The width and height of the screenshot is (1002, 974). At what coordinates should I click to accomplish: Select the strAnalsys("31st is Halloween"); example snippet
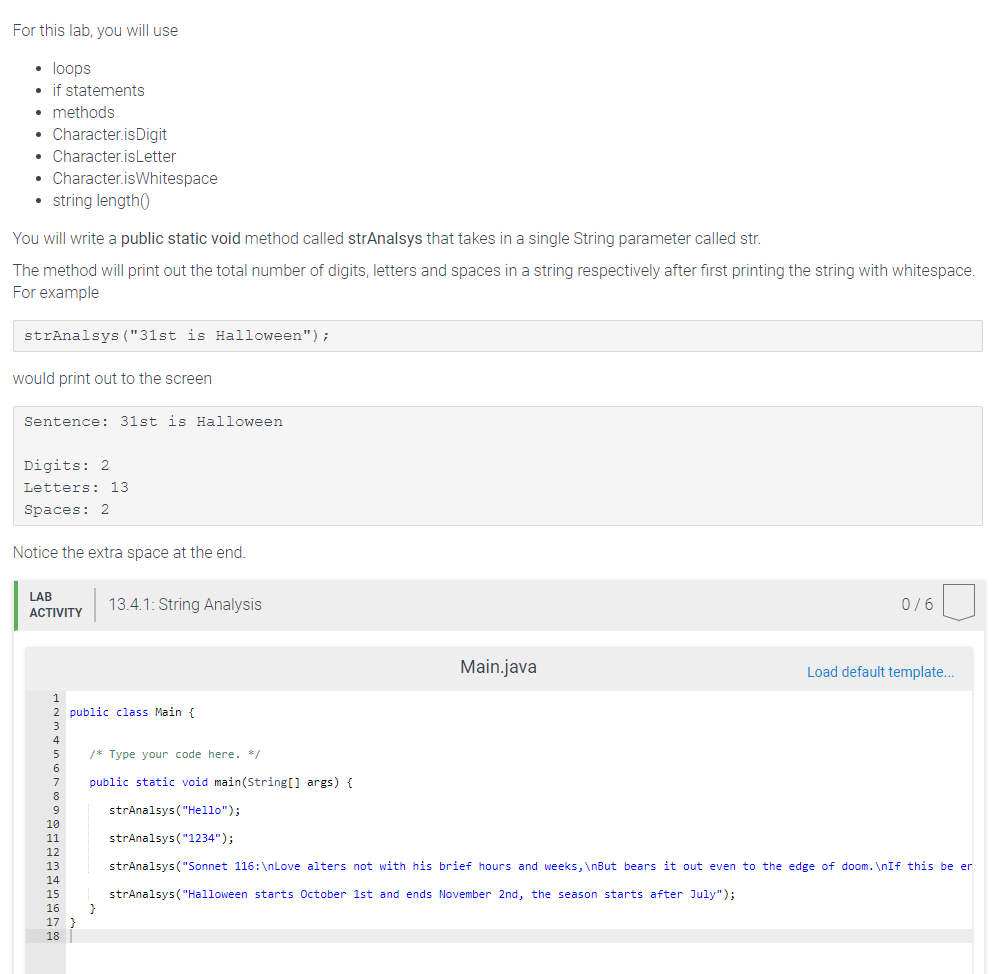(178, 335)
